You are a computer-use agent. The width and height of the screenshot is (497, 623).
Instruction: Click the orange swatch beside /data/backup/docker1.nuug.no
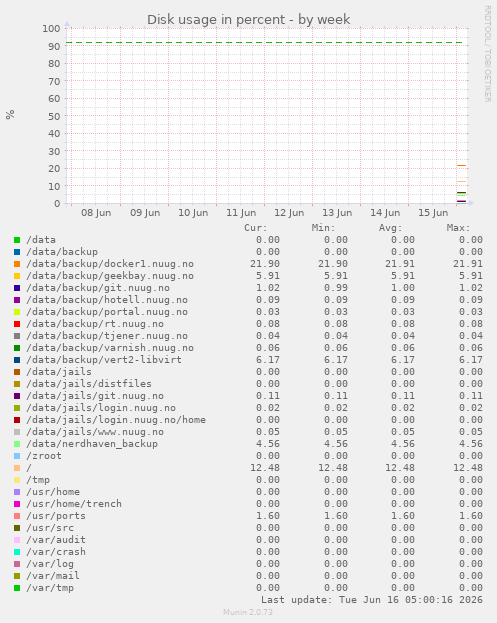17,264
